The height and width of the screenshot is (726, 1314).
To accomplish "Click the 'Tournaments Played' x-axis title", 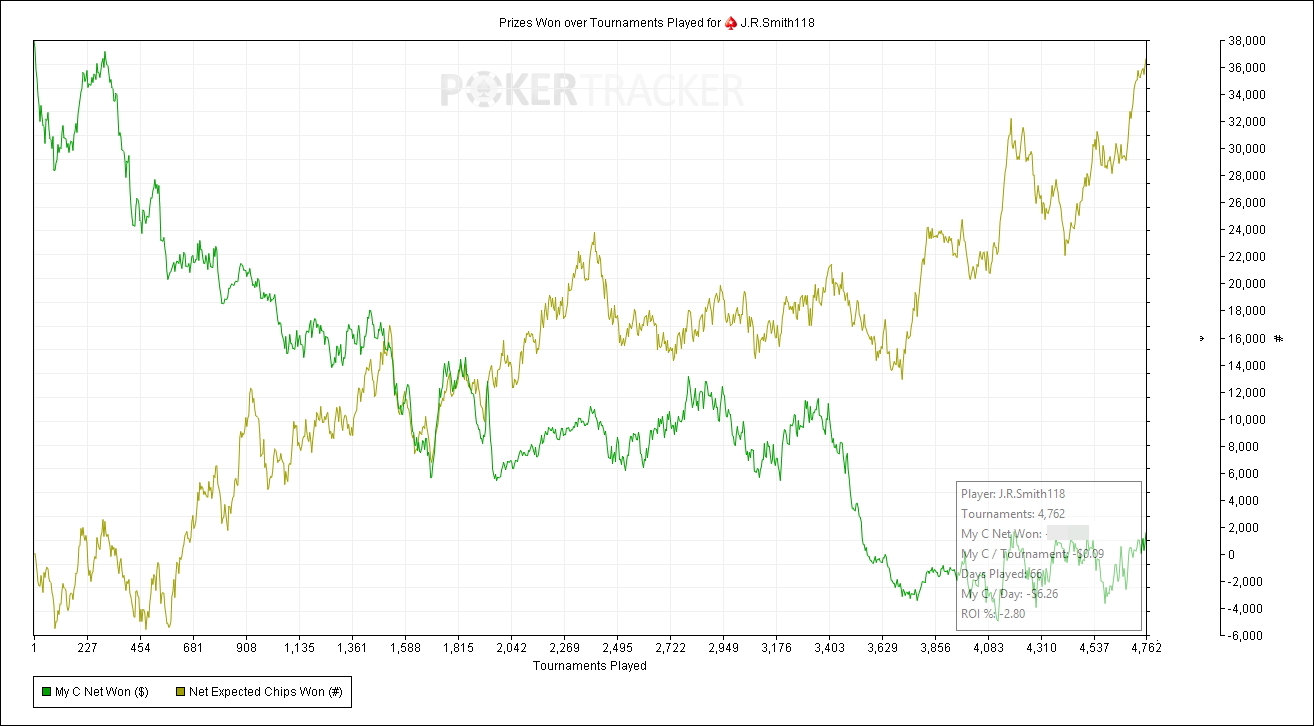I will (x=589, y=665).
